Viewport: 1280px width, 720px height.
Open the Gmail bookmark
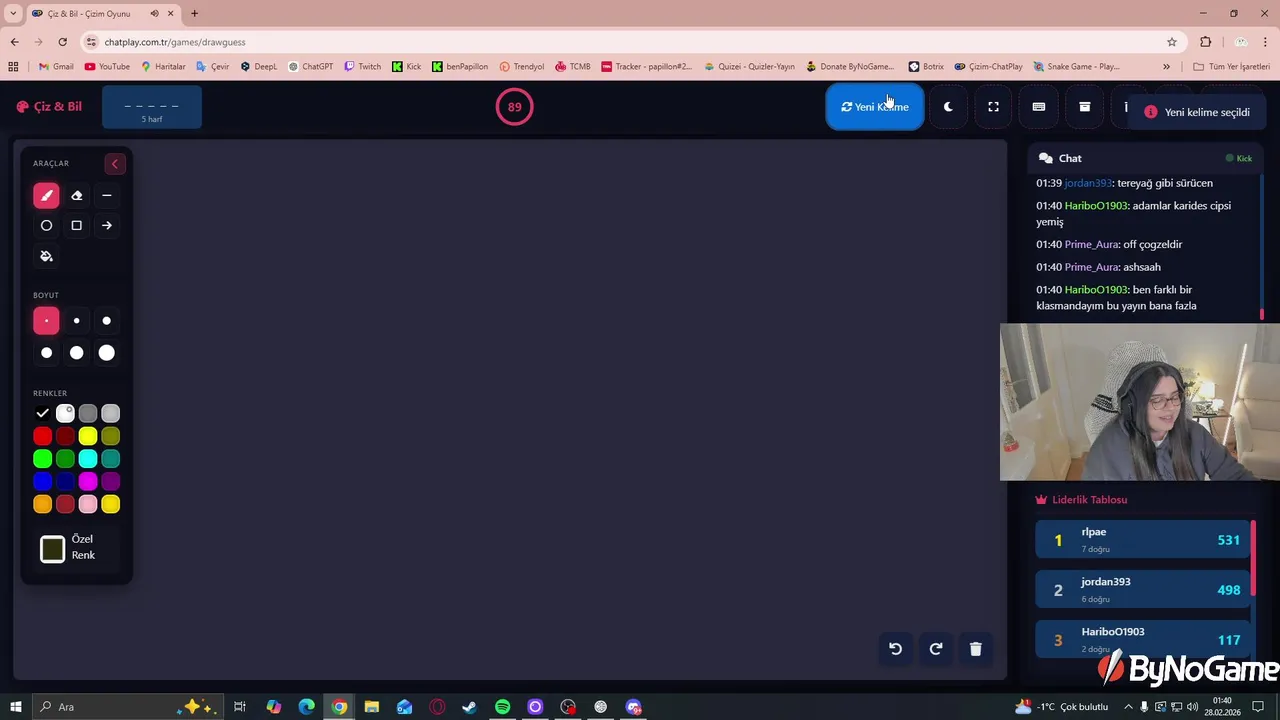[x=56, y=67]
